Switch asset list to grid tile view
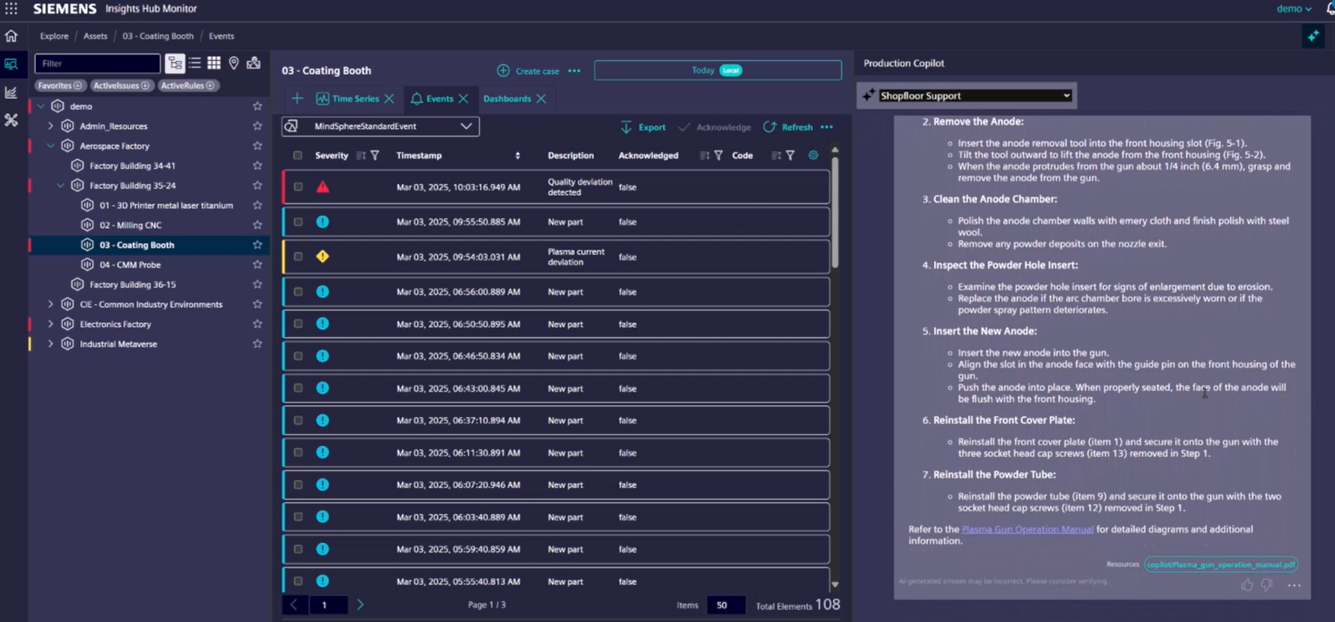The height and width of the screenshot is (622, 1335). [x=214, y=63]
